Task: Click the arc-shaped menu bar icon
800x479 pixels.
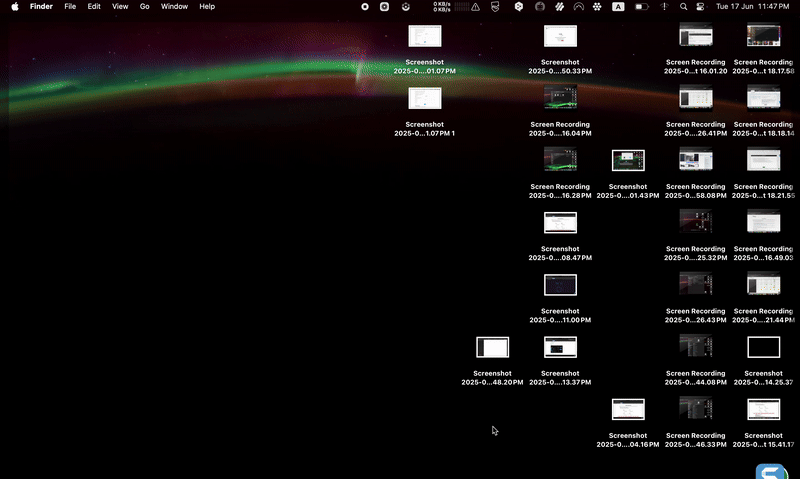Action: point(579,7)
